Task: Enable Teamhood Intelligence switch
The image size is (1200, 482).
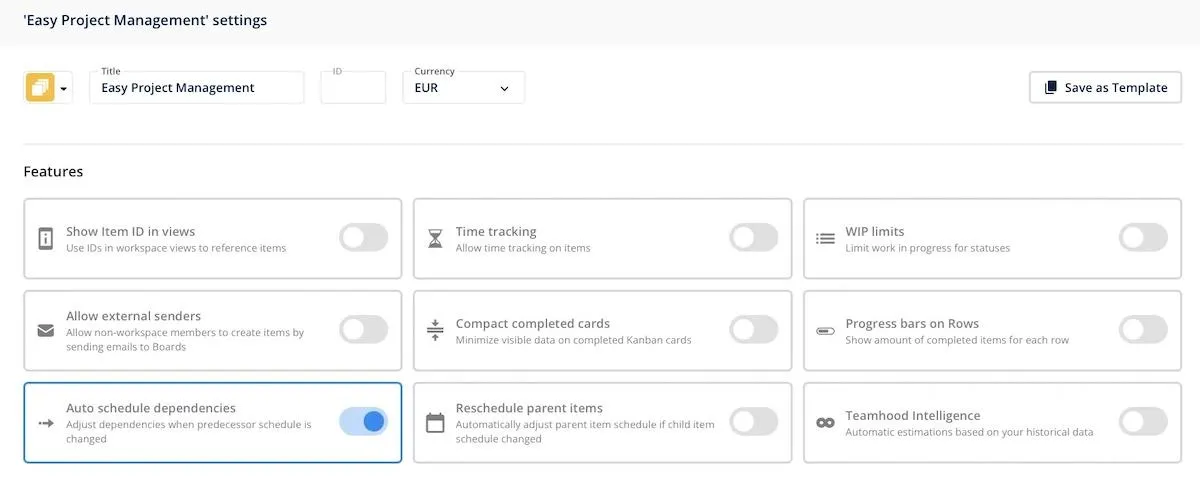Action: 1143,421
